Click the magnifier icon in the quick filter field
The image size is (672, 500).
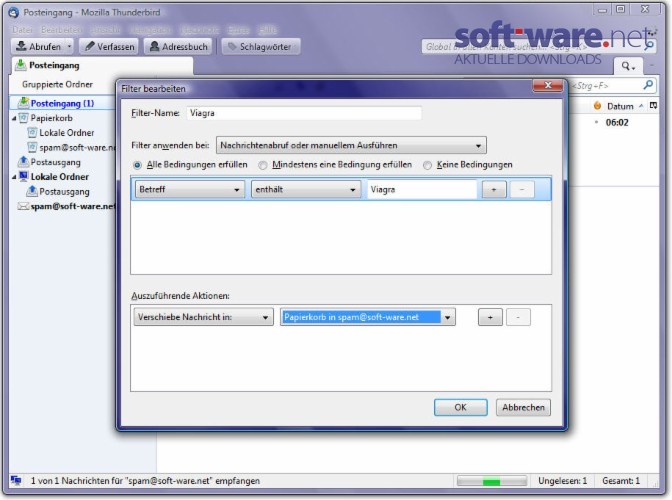(648, 85)
